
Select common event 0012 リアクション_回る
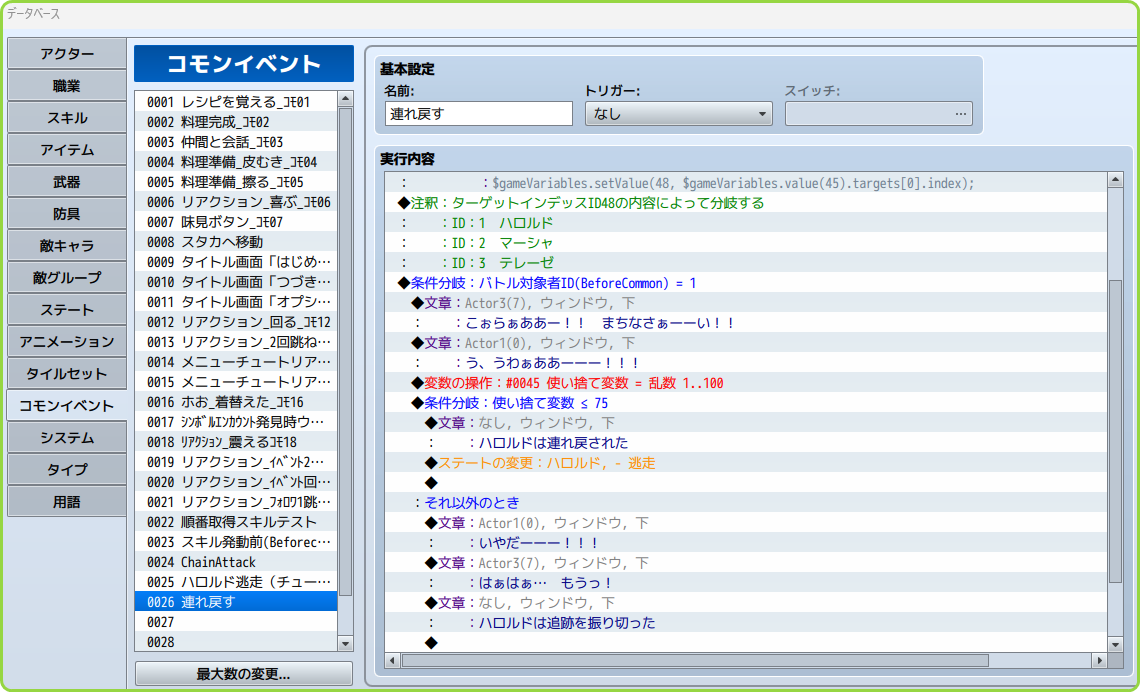click(x=236, y=322)
